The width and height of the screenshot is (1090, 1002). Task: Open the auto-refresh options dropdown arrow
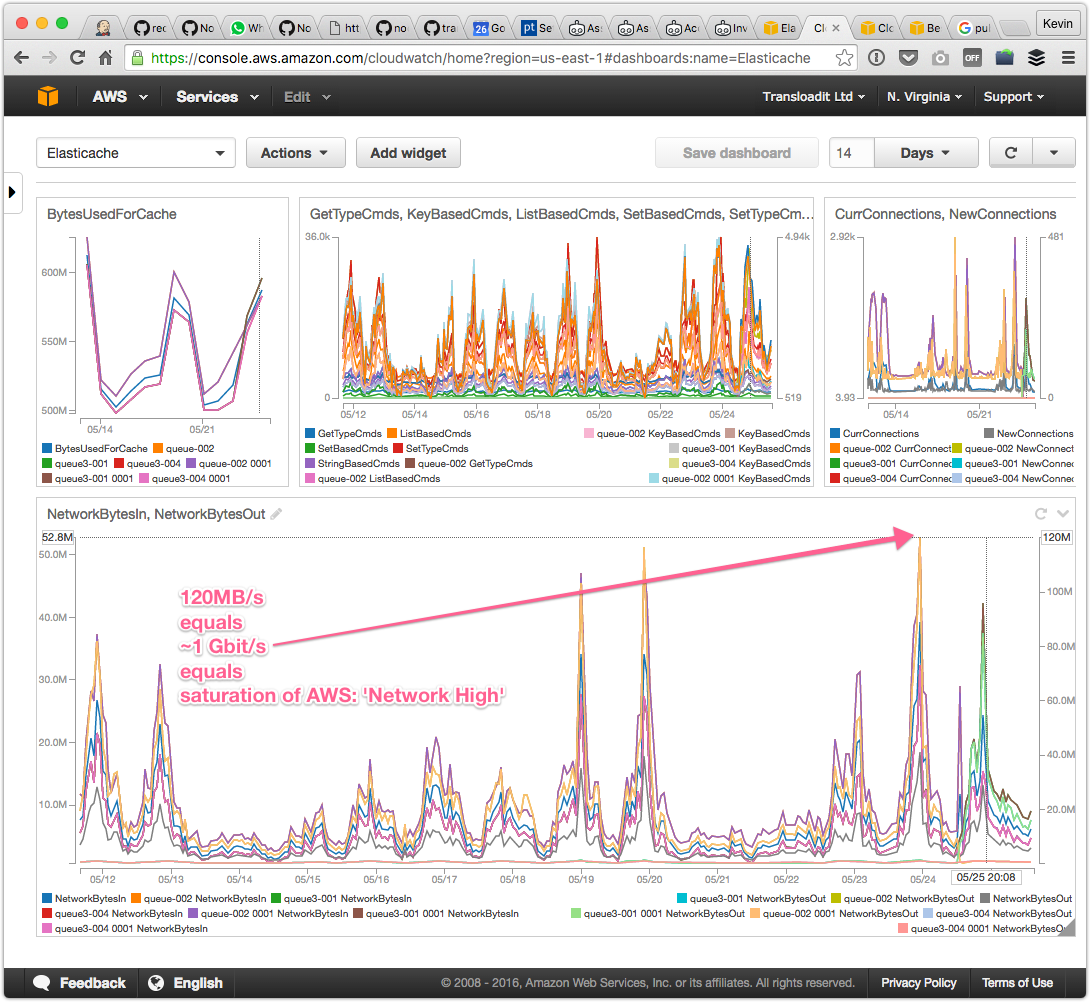(x=1053, y=153)
